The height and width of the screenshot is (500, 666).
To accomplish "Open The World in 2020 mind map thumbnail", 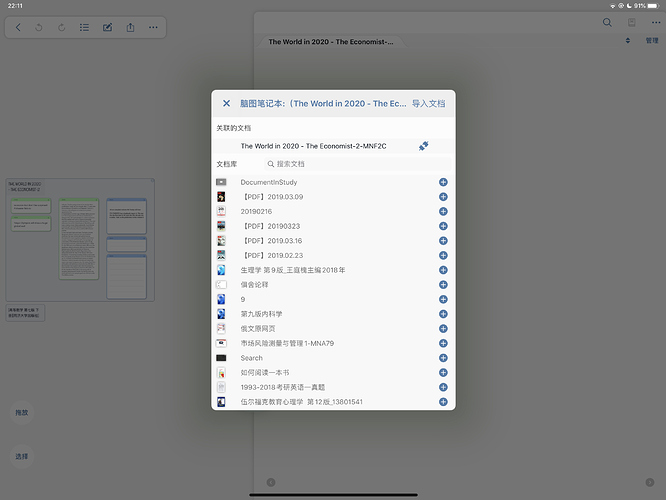I will click(80, 240).
